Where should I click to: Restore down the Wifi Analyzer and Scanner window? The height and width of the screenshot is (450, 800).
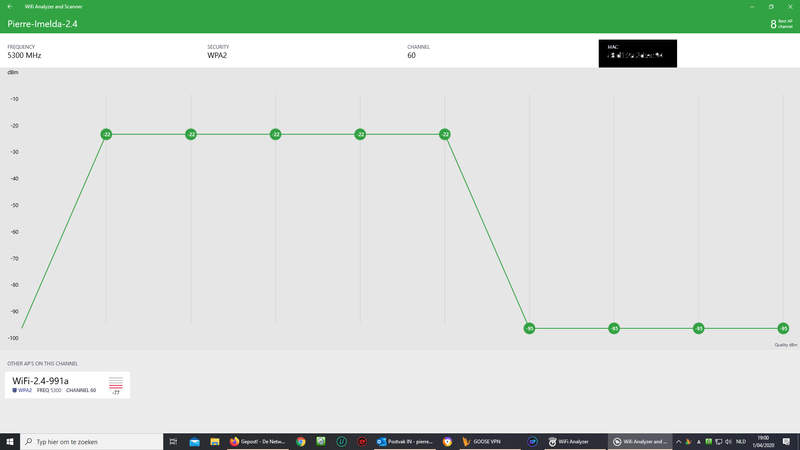(771, 7)
